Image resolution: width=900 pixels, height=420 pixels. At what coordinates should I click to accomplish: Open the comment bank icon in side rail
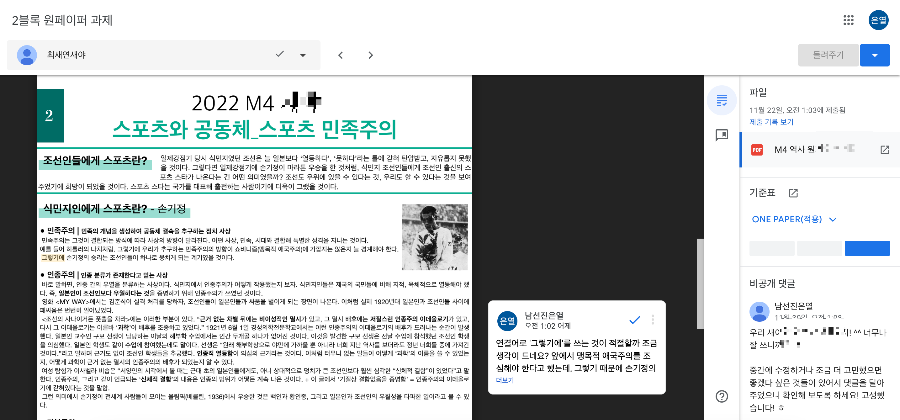[722, 135]
